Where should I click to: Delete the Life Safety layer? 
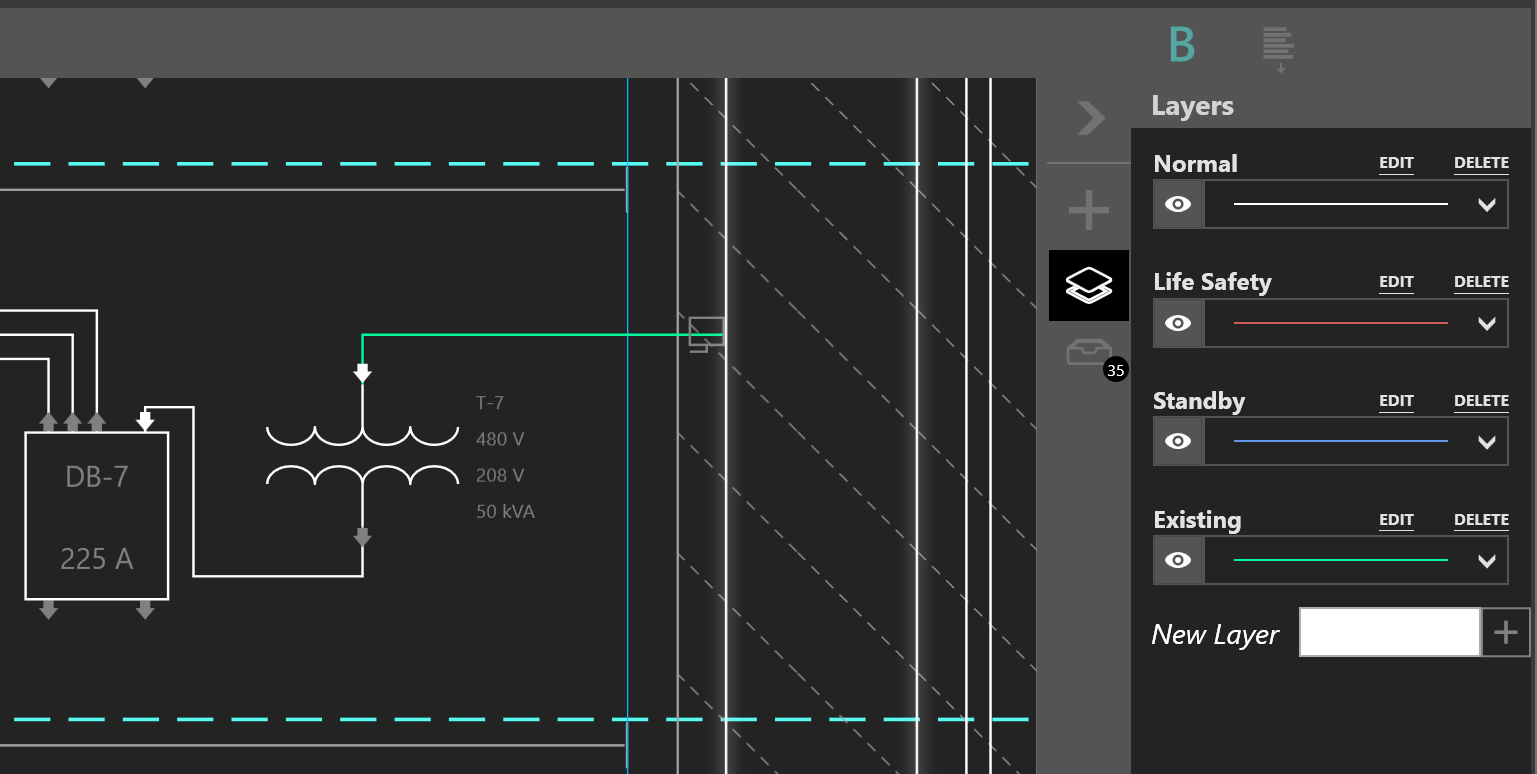tap(1481, 283)
